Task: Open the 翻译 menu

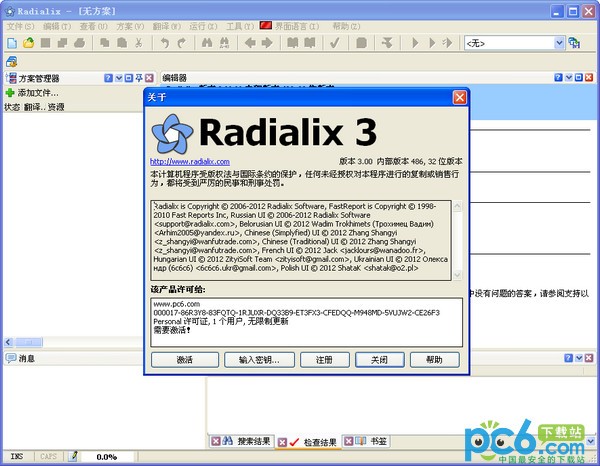Action: [166, 26]
